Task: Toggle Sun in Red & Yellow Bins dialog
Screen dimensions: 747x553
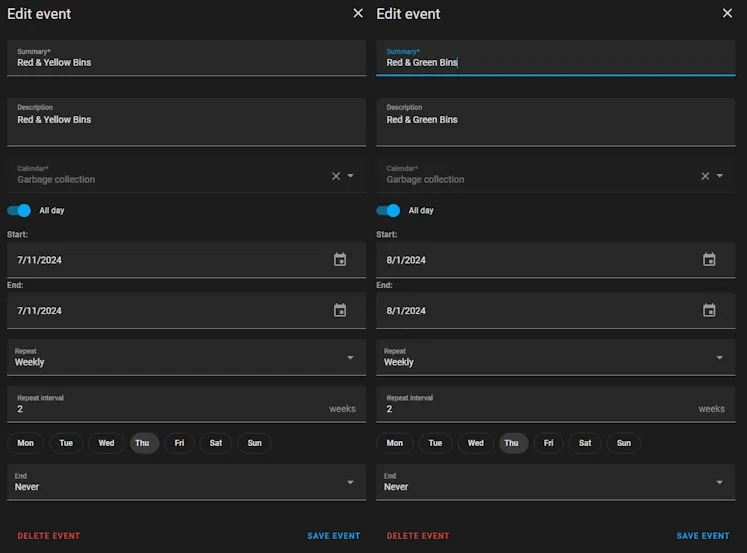Action: [x=254, y=443]
